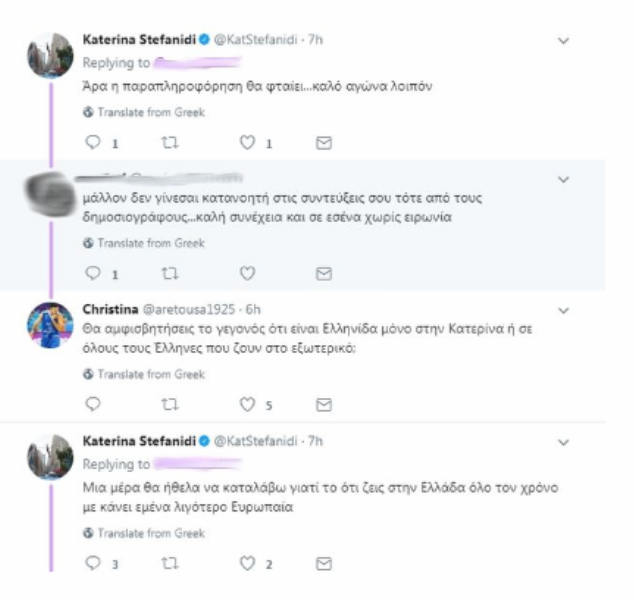Translate Christina's tweet from Greek
The height and width of the screenshot is (600, 635).
tap(144, 372)
